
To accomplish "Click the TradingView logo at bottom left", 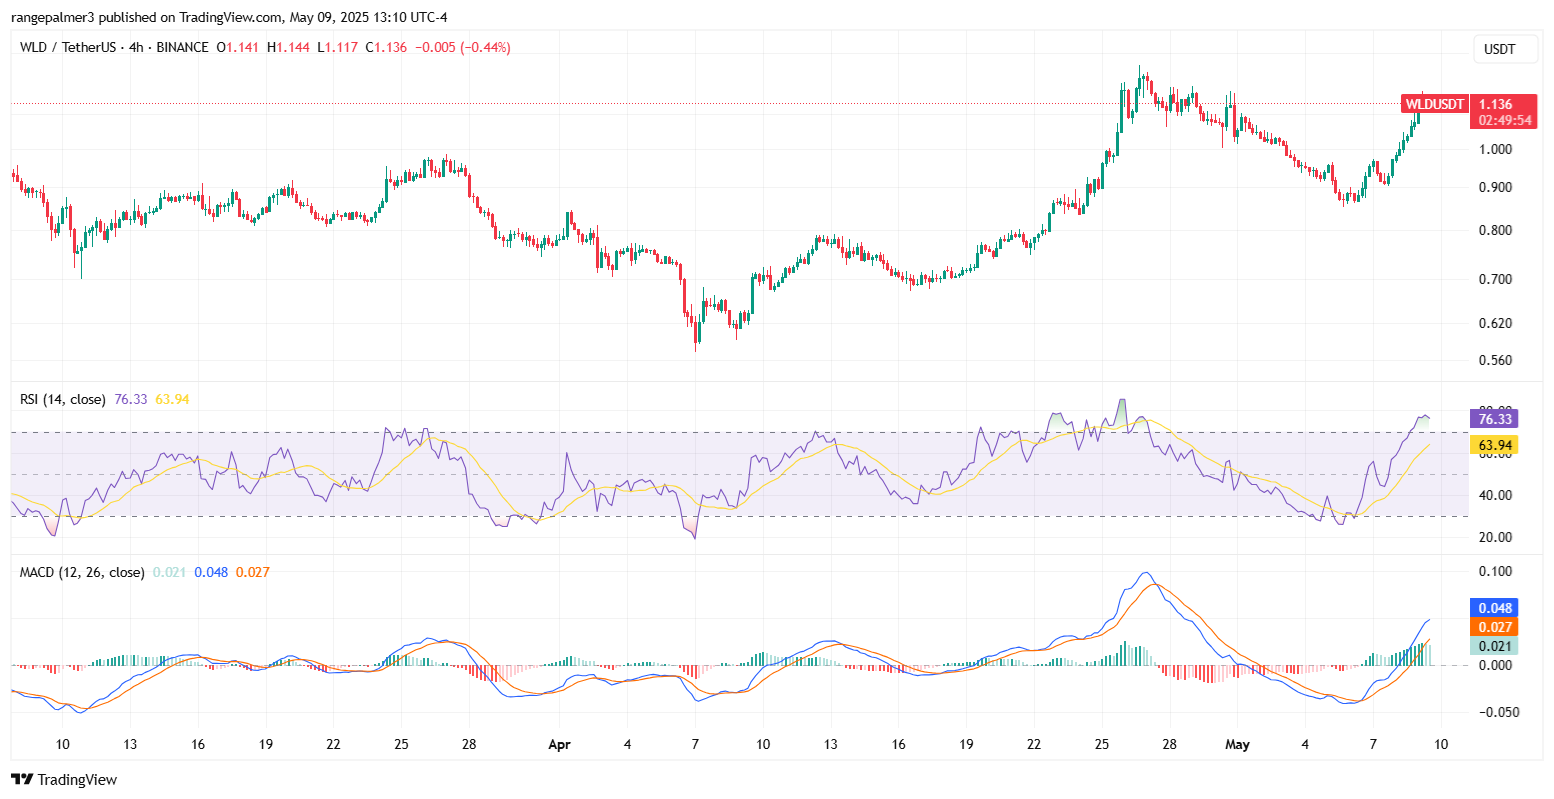I will click(x=64, y=779).
